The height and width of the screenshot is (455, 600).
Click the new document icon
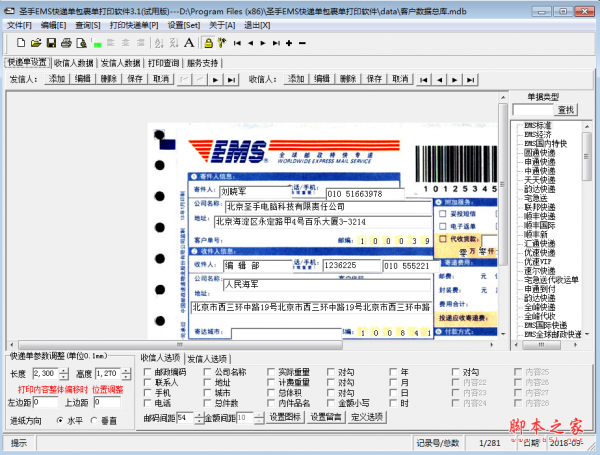(21, 43)
